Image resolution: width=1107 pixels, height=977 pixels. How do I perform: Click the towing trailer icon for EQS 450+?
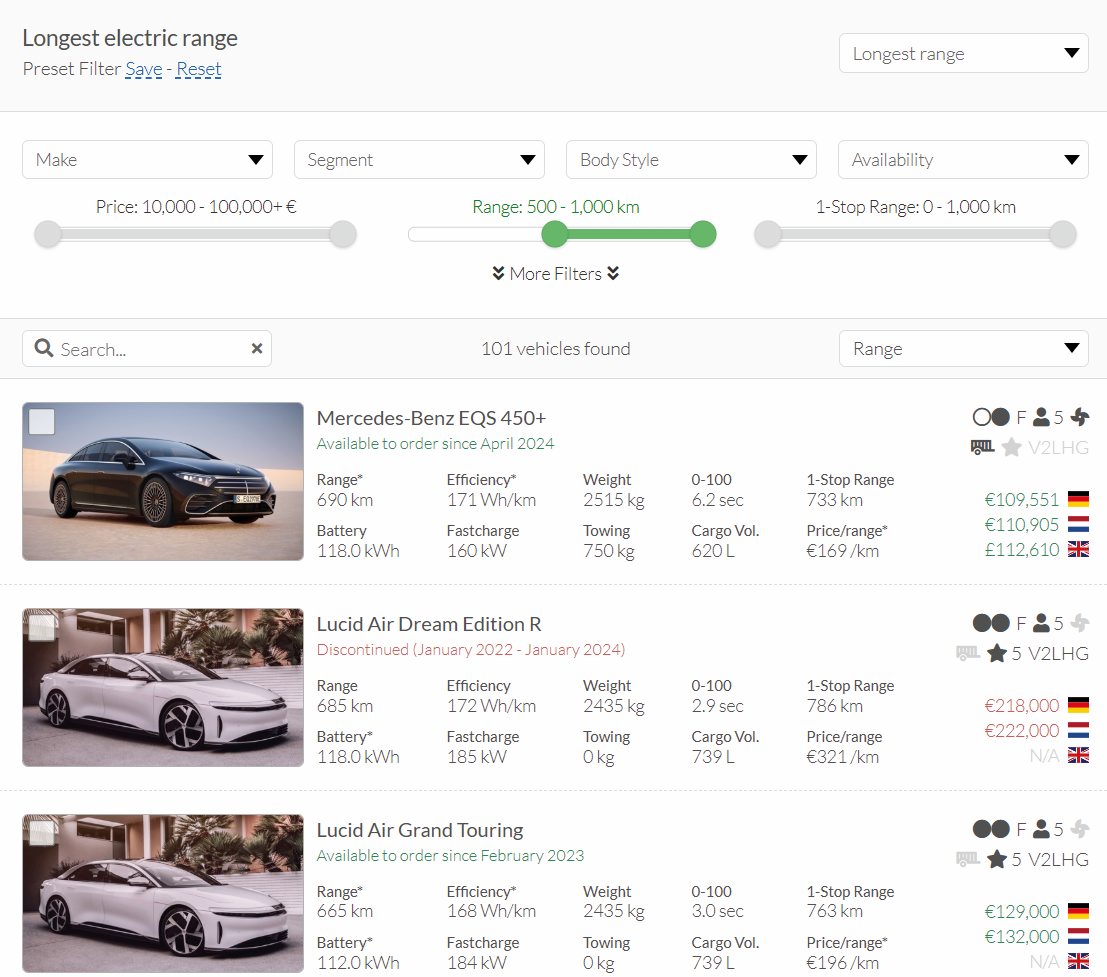pos(982,447)
